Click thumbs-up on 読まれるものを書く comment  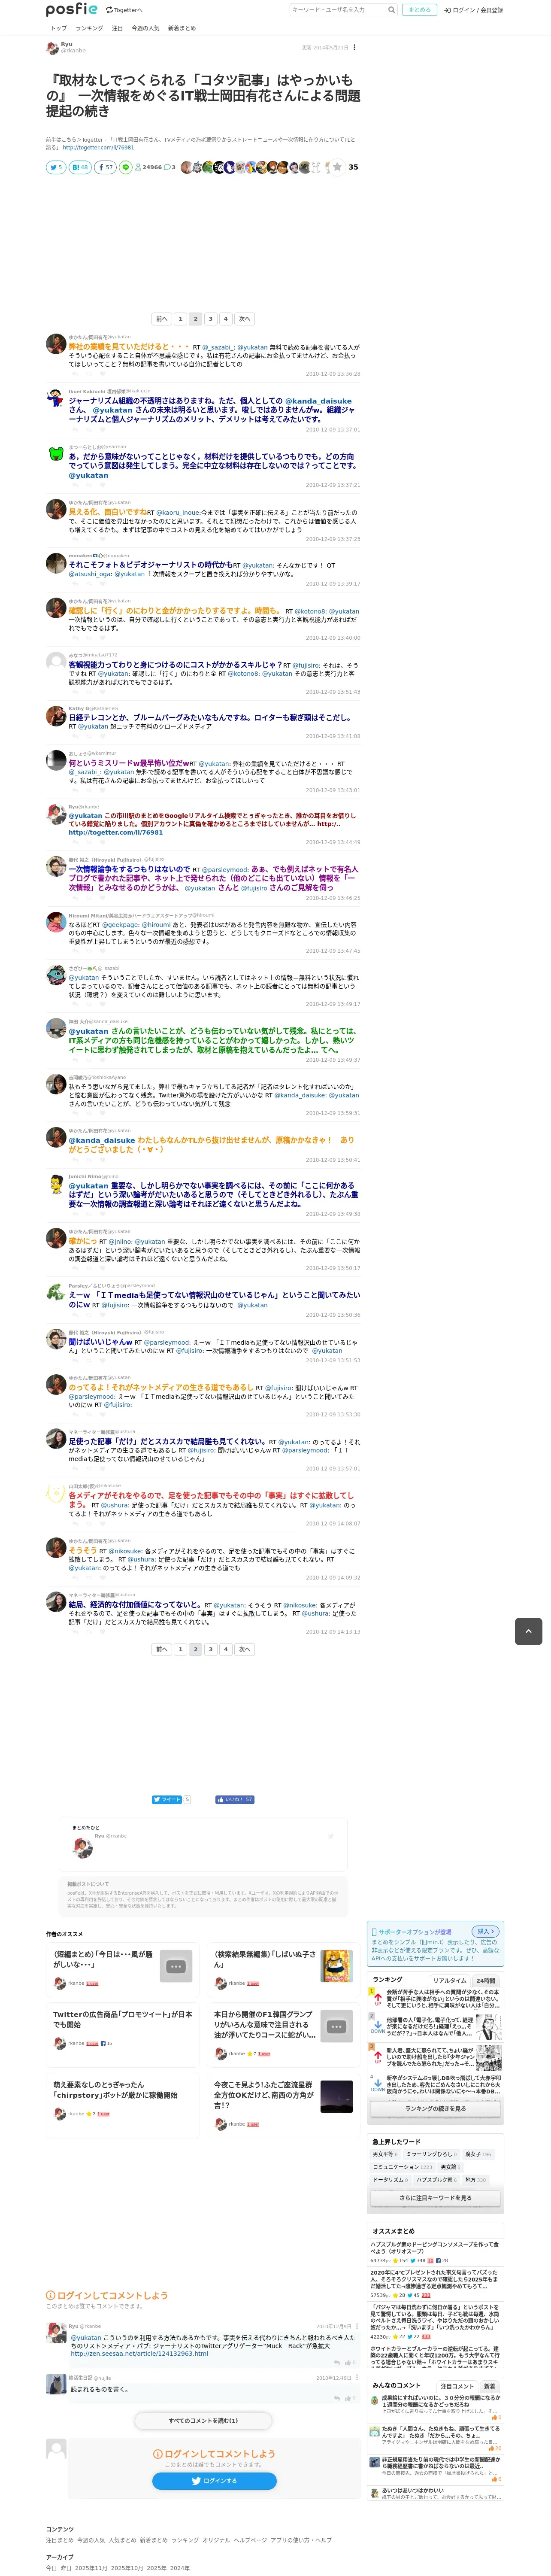[348, 2398]
